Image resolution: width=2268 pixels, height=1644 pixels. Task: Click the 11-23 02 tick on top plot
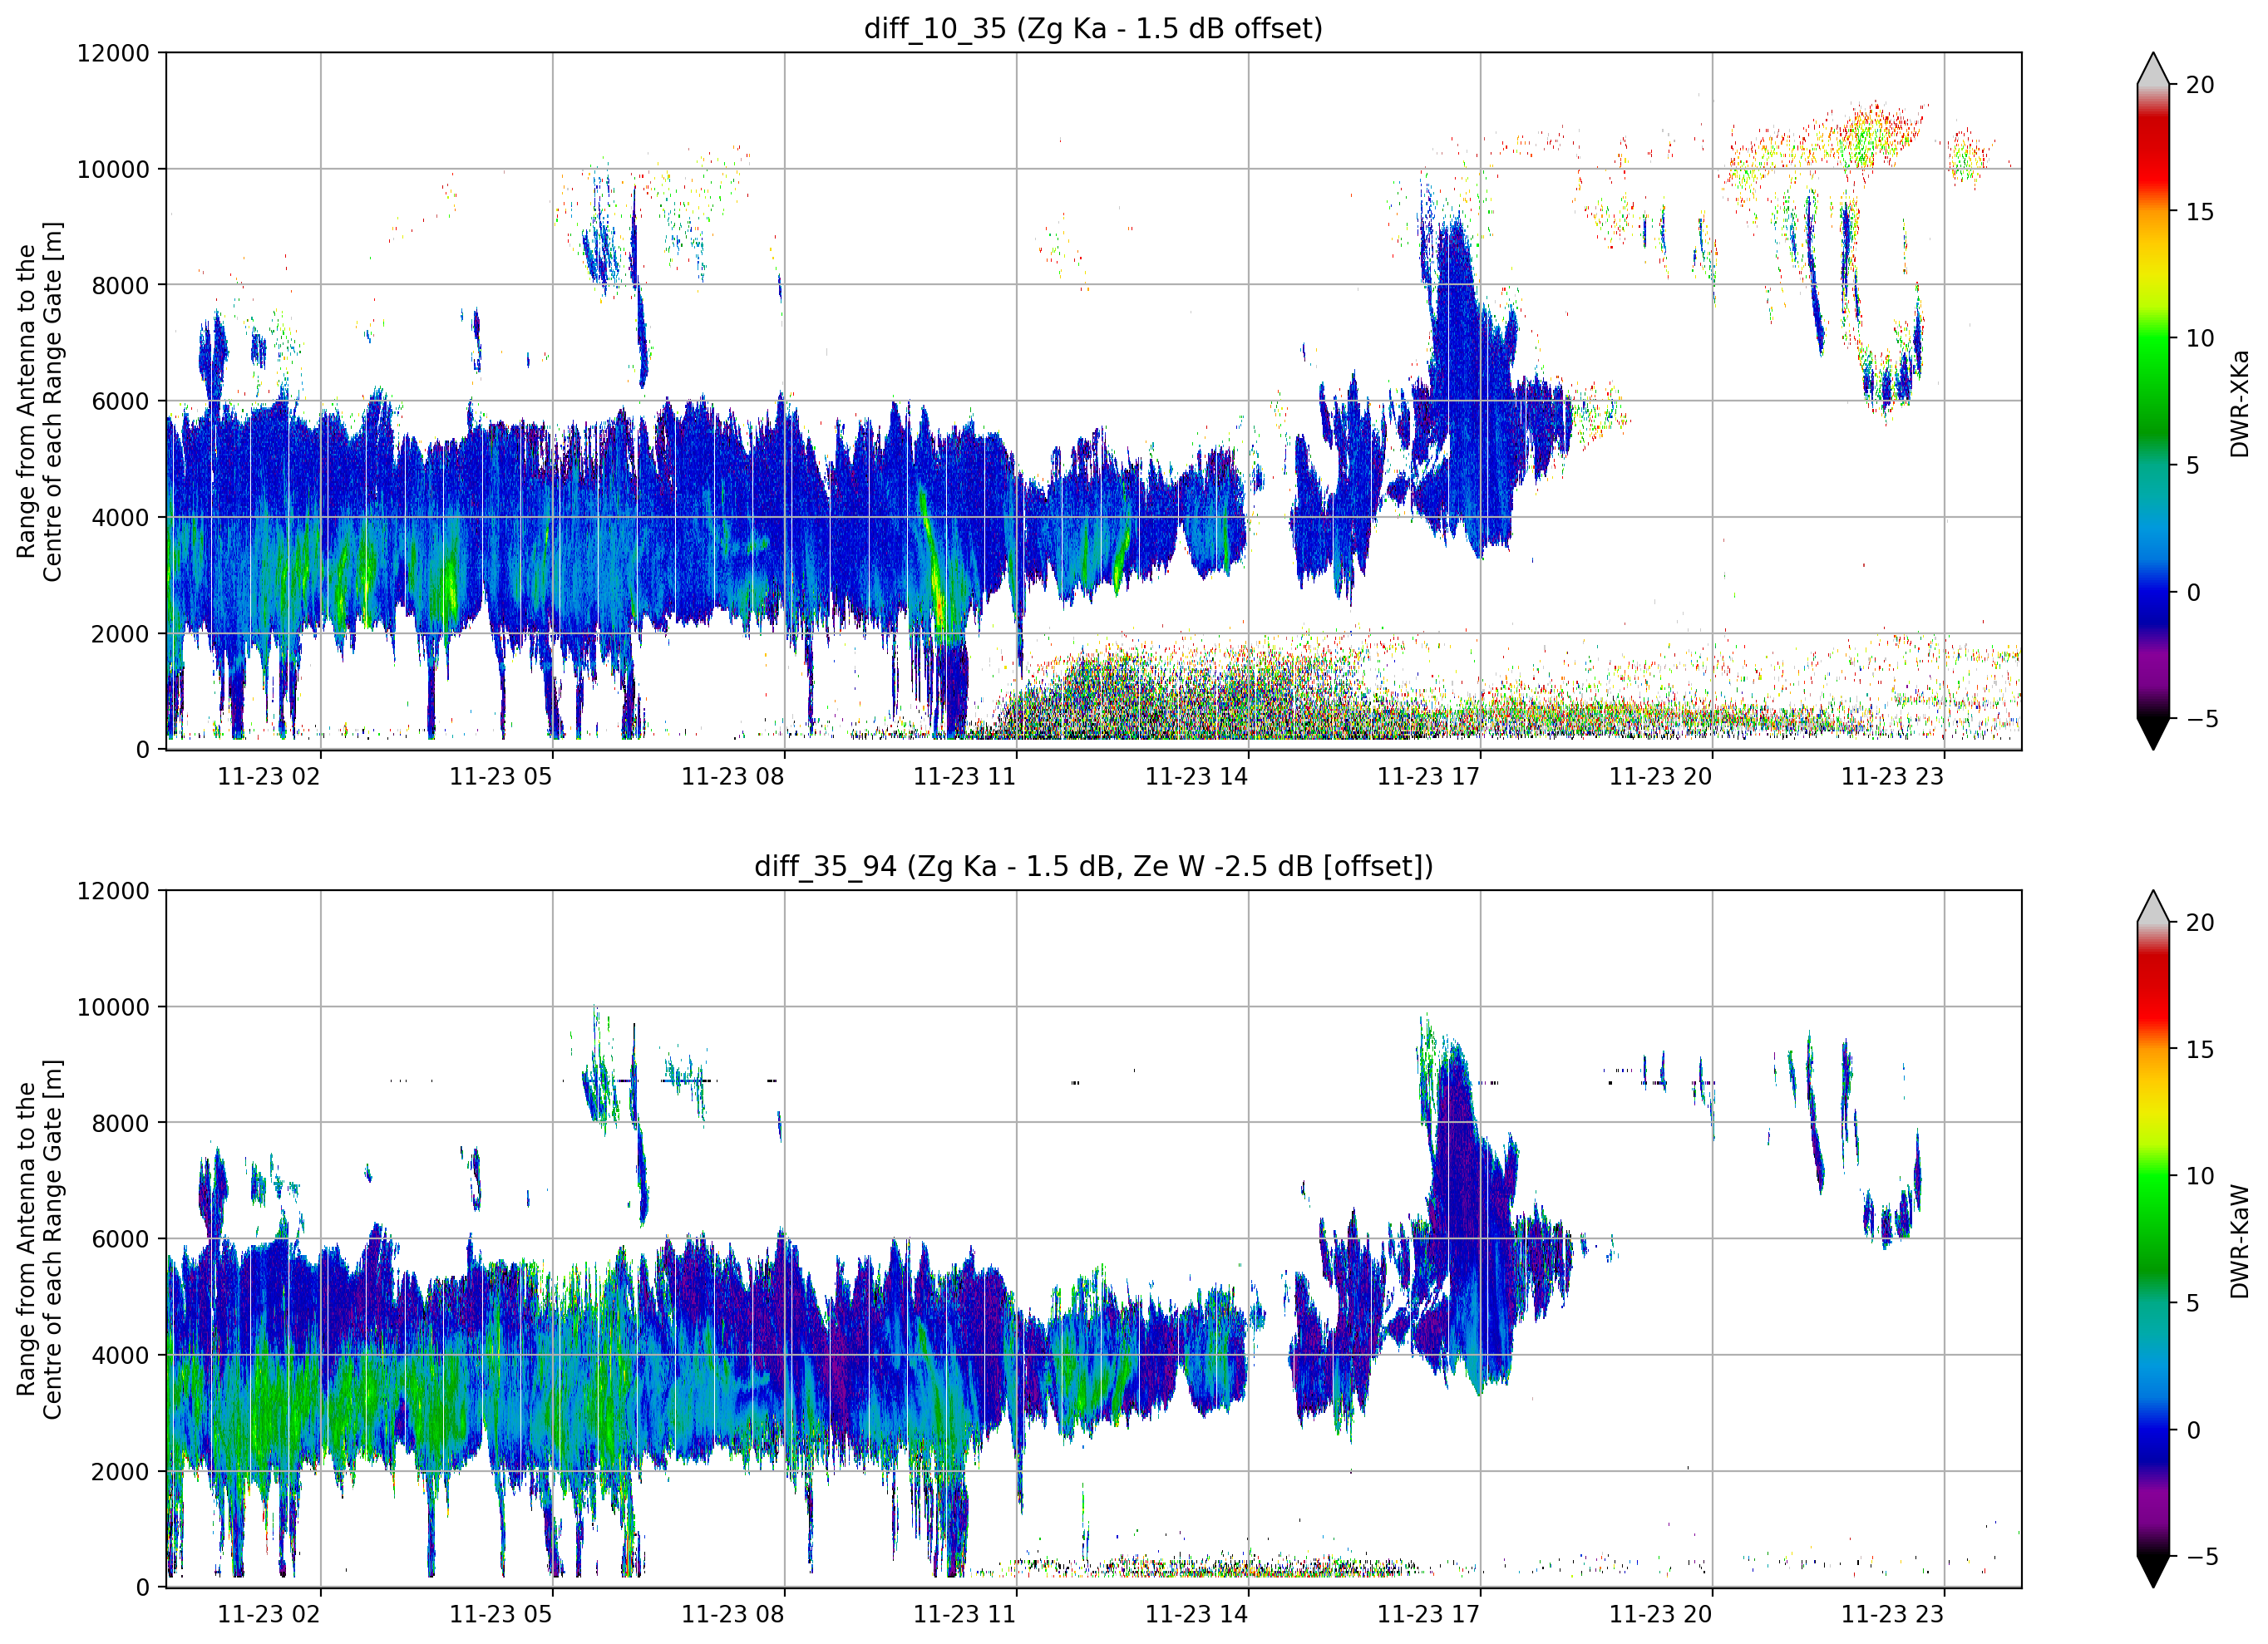pos(269,776)
